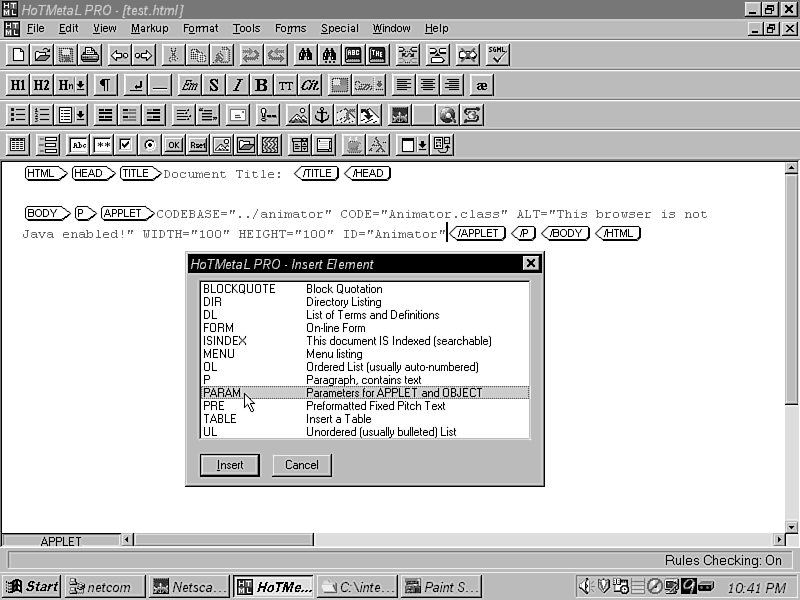Close the Insert Element dialog
This screenshot has height=600, width=800.
pyautogui.click(x=531, y=263)
